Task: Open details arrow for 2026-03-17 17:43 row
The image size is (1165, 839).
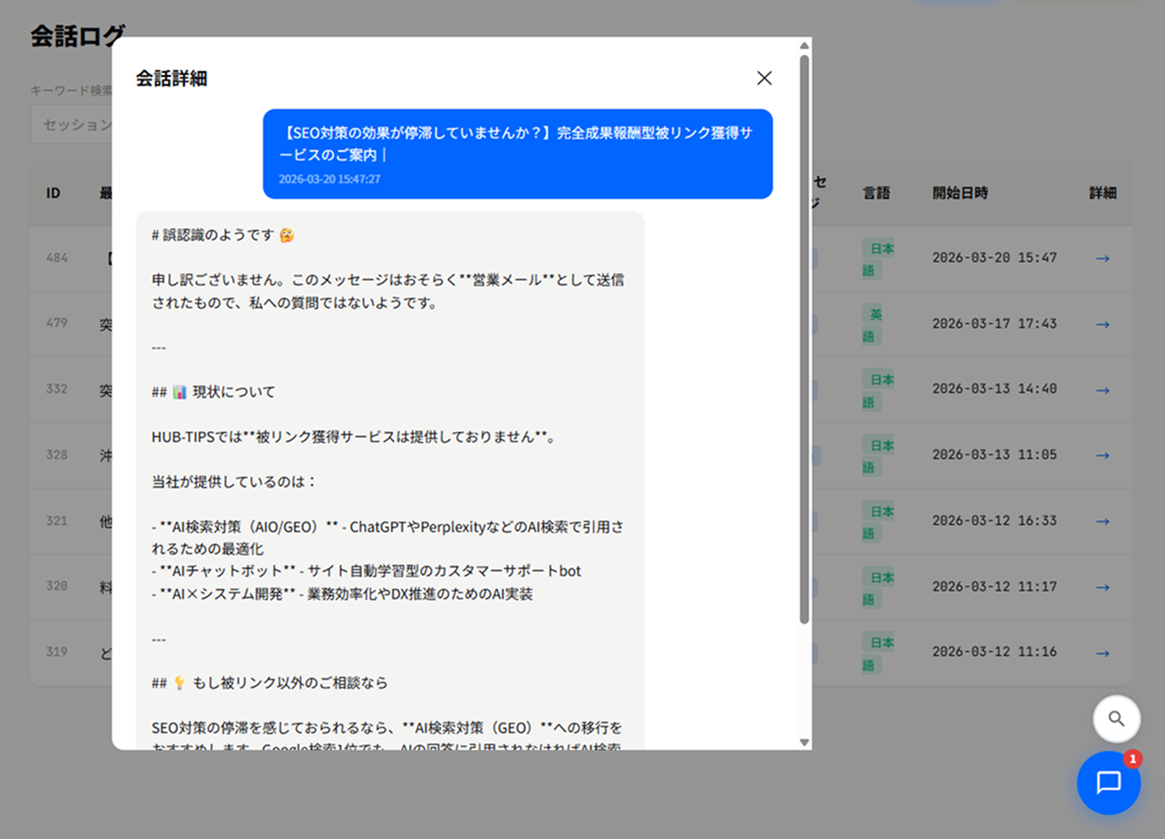Action: (1103, 324)
